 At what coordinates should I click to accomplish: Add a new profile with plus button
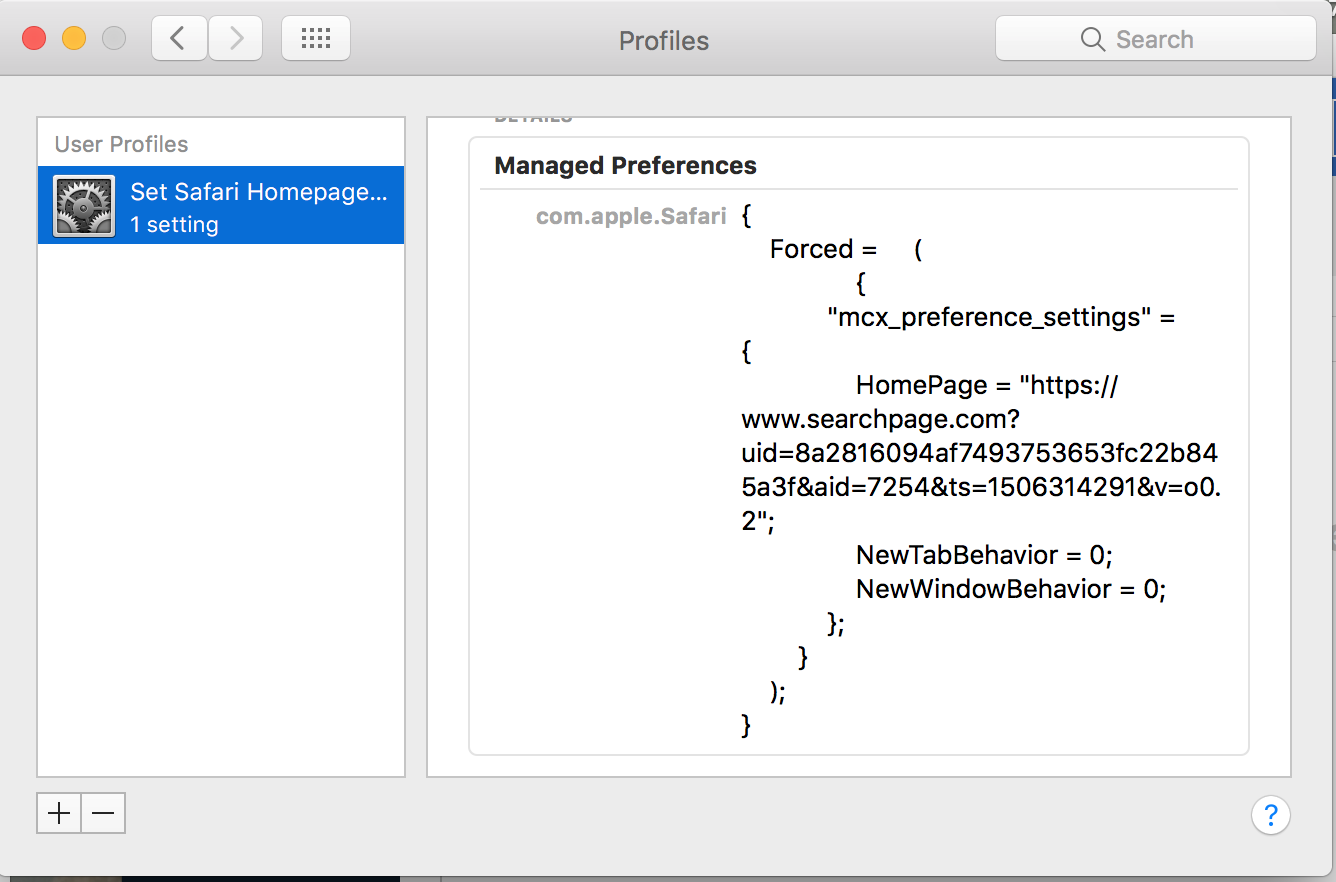[x=59, y=813]
